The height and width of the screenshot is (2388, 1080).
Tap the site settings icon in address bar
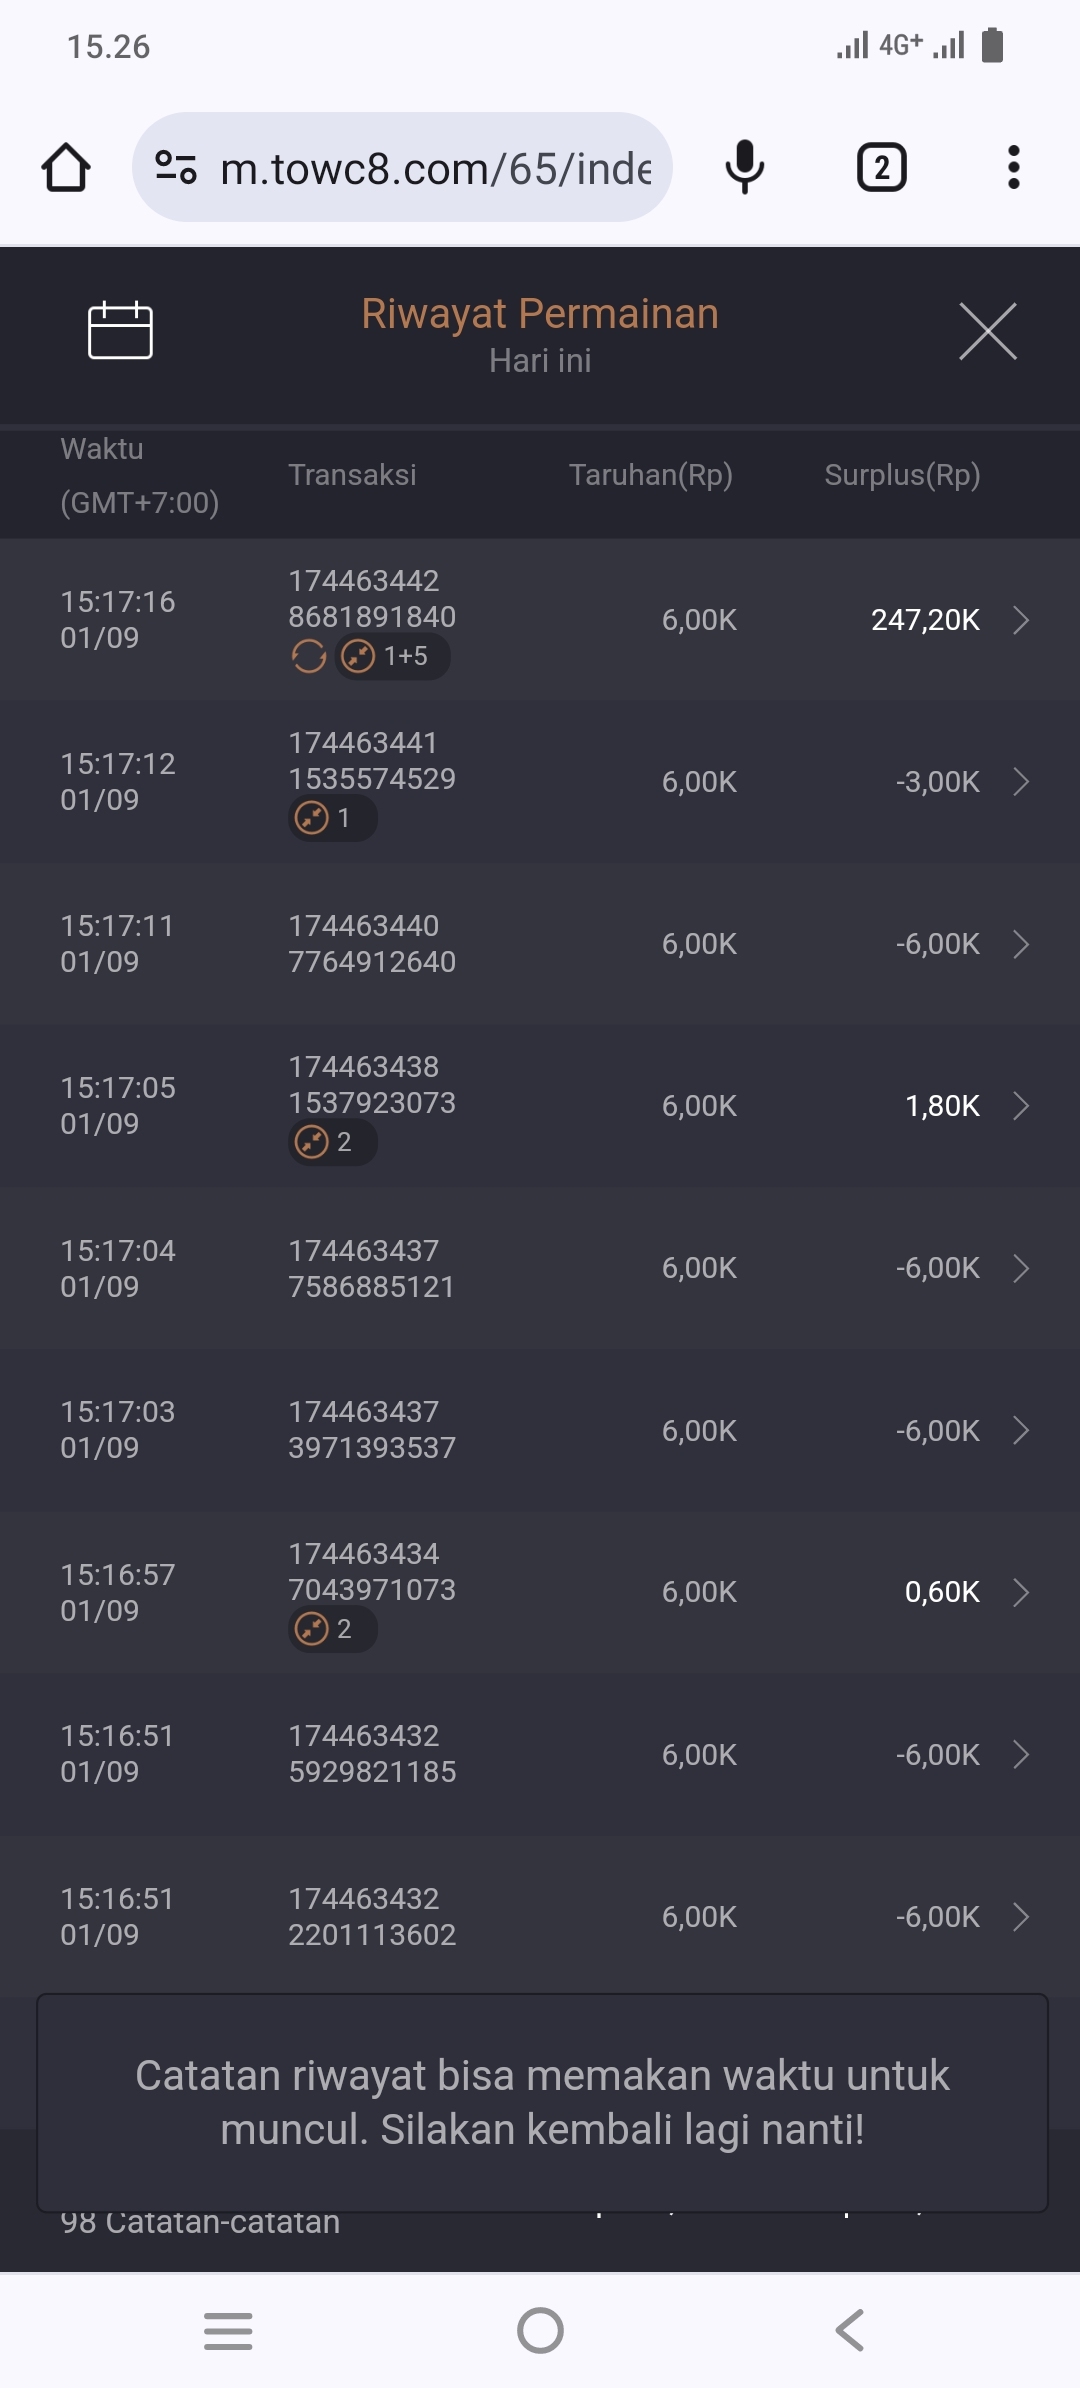pos(176,167)
